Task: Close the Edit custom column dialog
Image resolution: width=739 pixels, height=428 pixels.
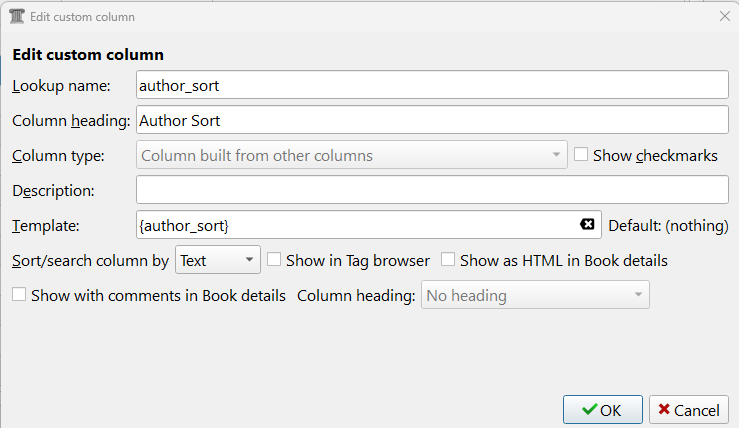Action: coord(724,17)
